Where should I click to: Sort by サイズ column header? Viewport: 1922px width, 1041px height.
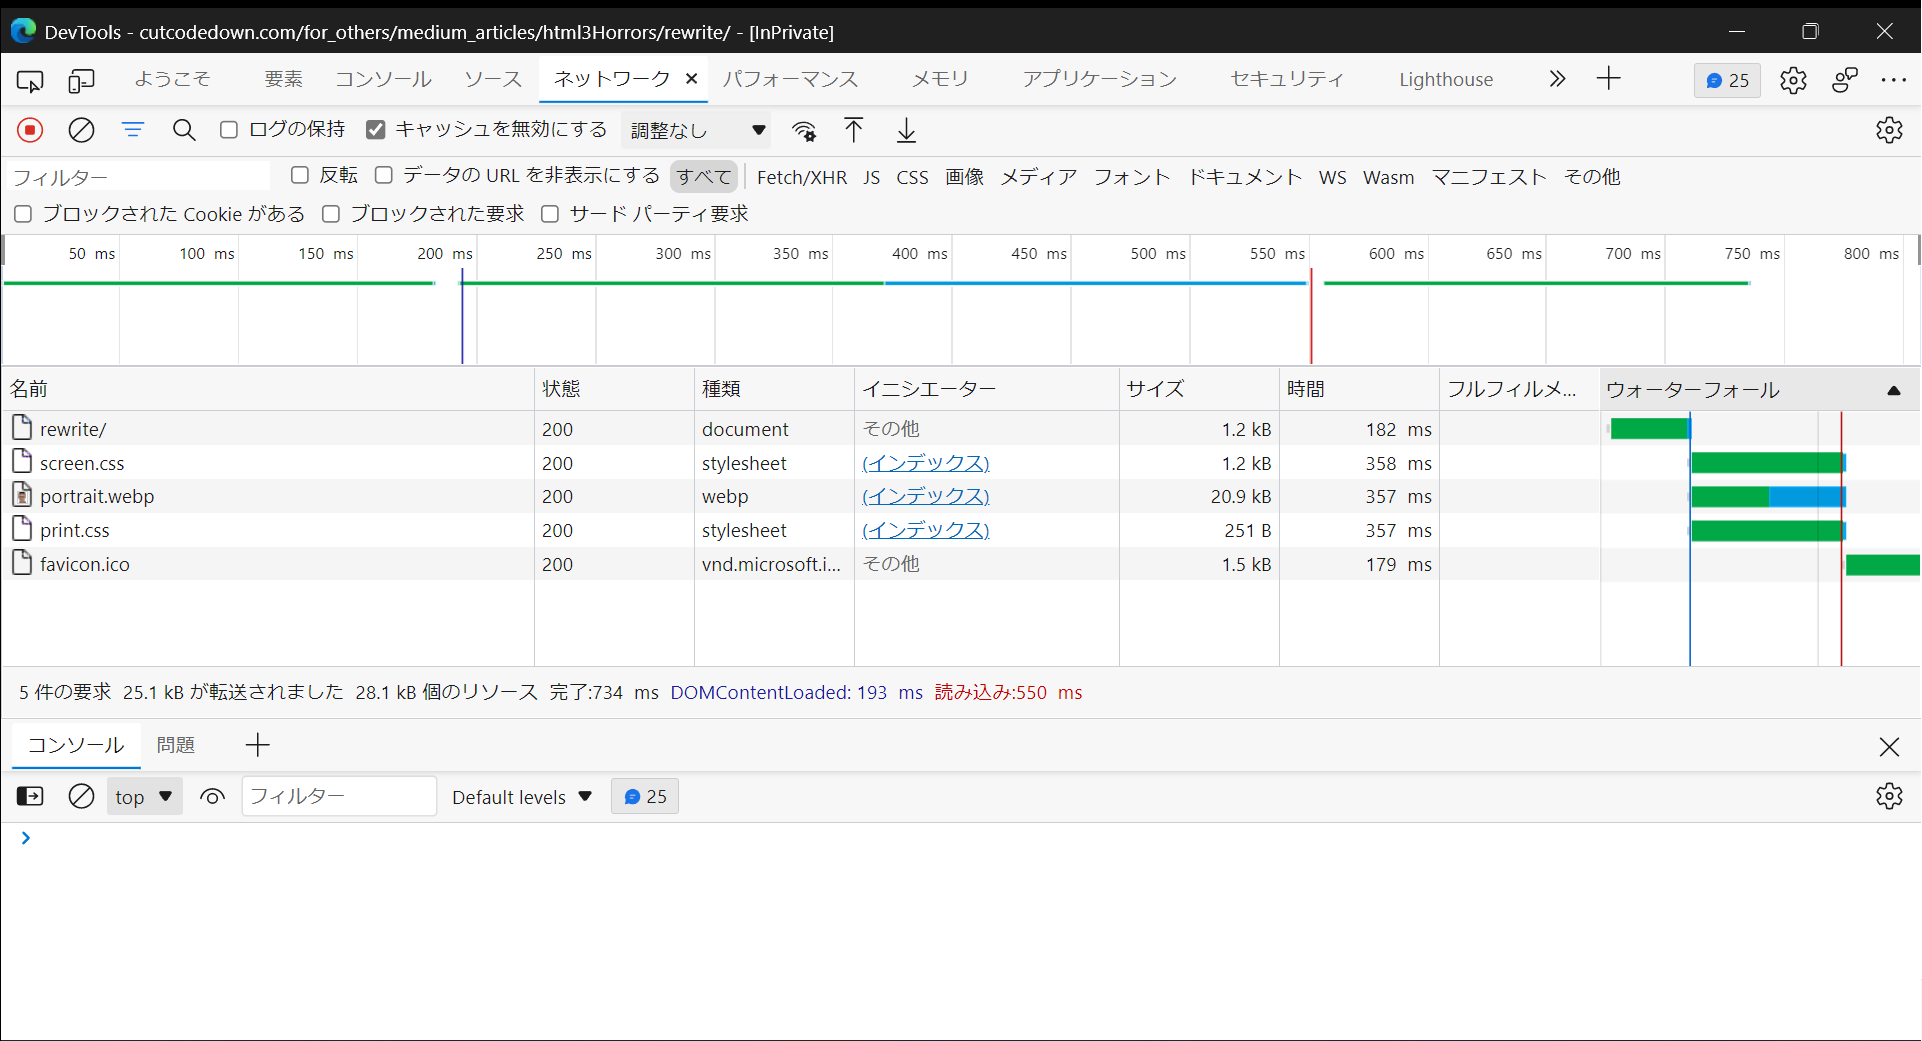point(1199,389)
